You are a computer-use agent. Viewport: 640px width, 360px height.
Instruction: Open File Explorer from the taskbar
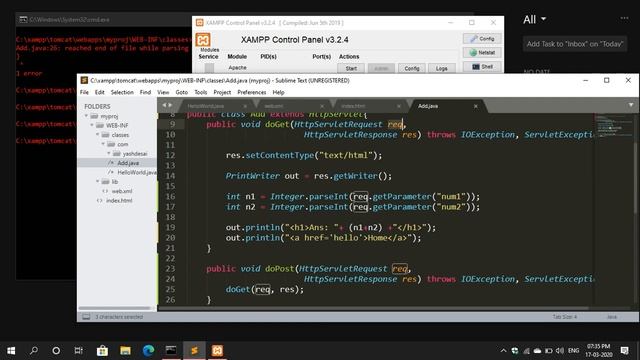125,351
